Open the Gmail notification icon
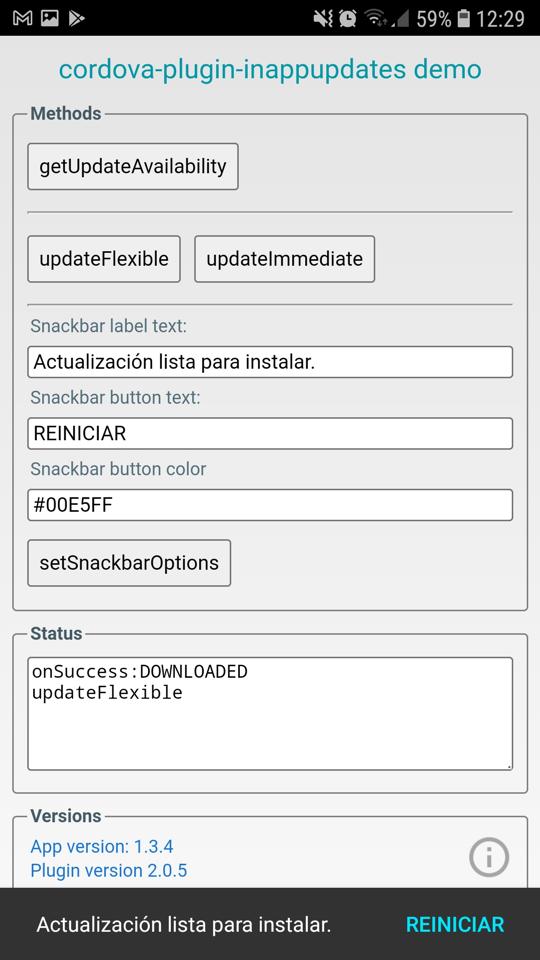540x960 pixels. (x=23, y=18)
